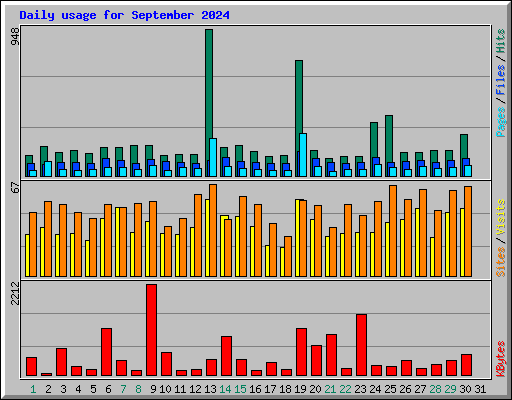Click the cyan Pages bar for day 19
This screenshot has width=512, height=400.
click(x=303, y=155)
